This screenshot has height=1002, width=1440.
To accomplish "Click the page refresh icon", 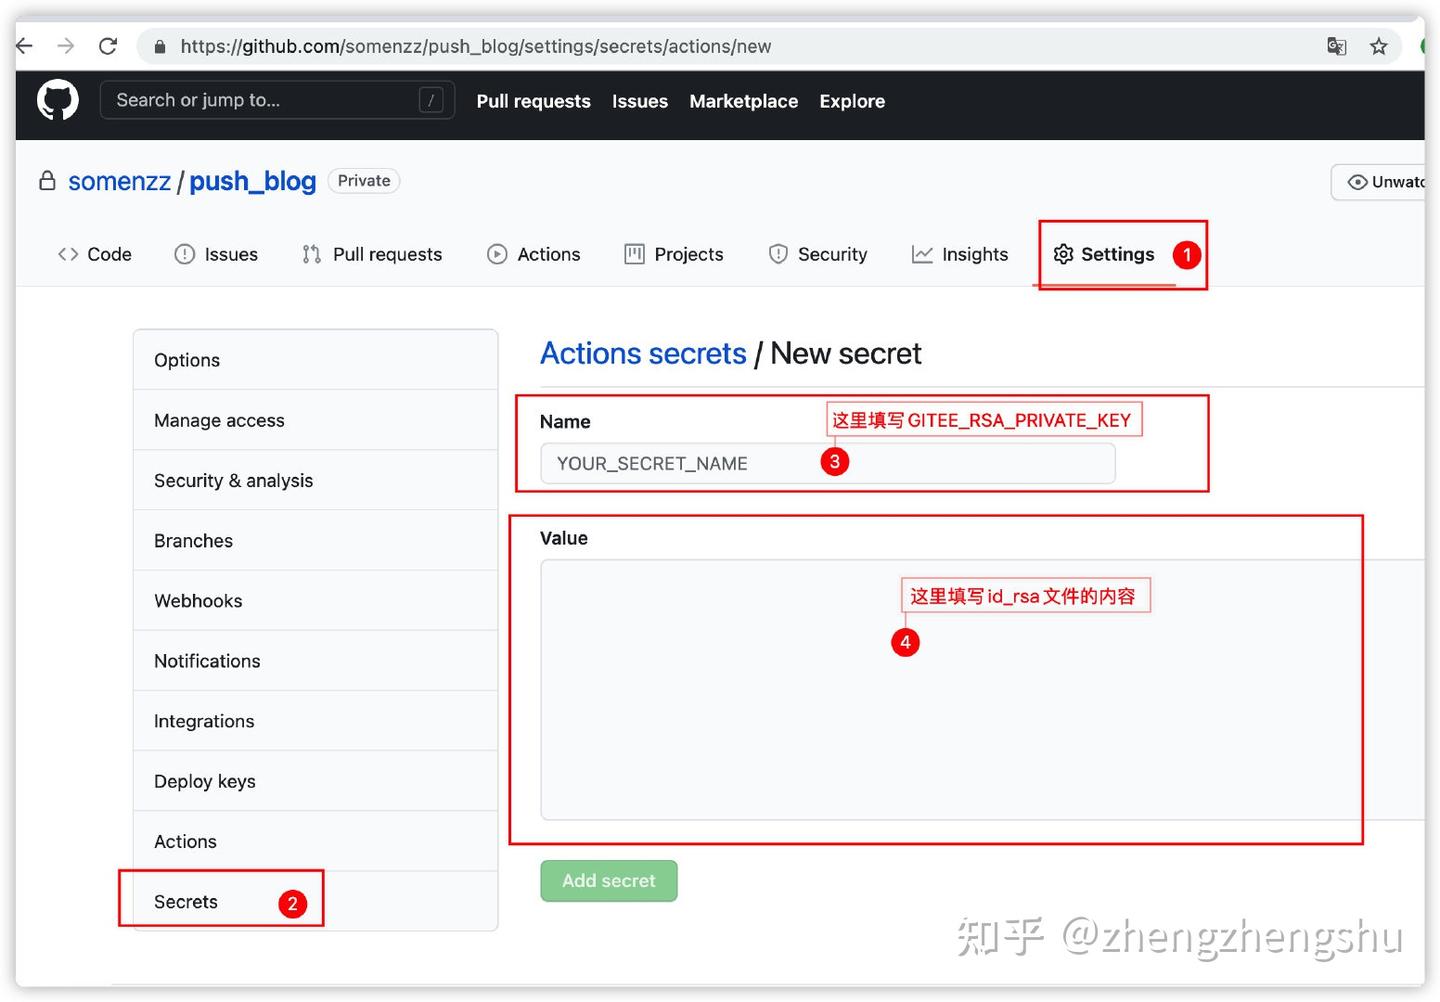I will (108, 45).
